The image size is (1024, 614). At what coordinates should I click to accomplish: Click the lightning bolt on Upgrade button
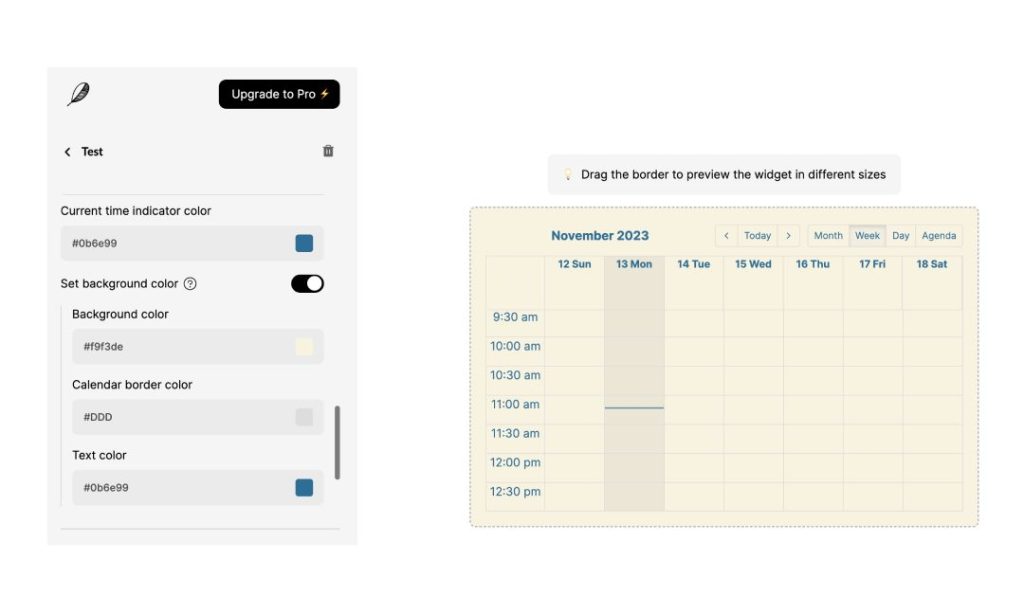point(326,94)
